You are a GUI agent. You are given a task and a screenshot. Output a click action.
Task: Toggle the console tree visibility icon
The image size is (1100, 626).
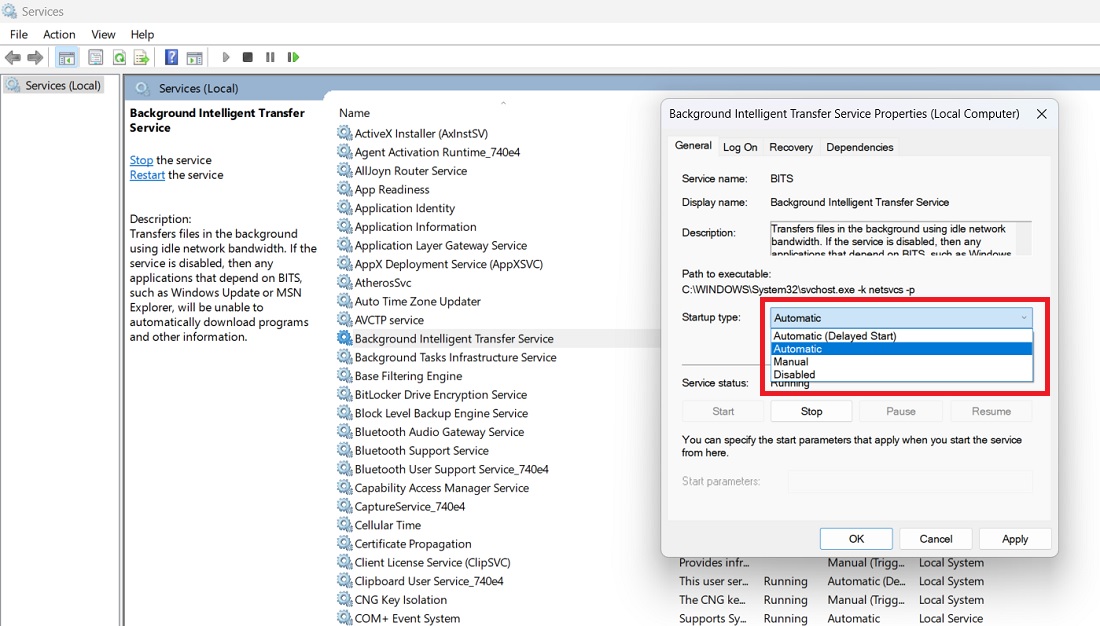coord(66,57)
